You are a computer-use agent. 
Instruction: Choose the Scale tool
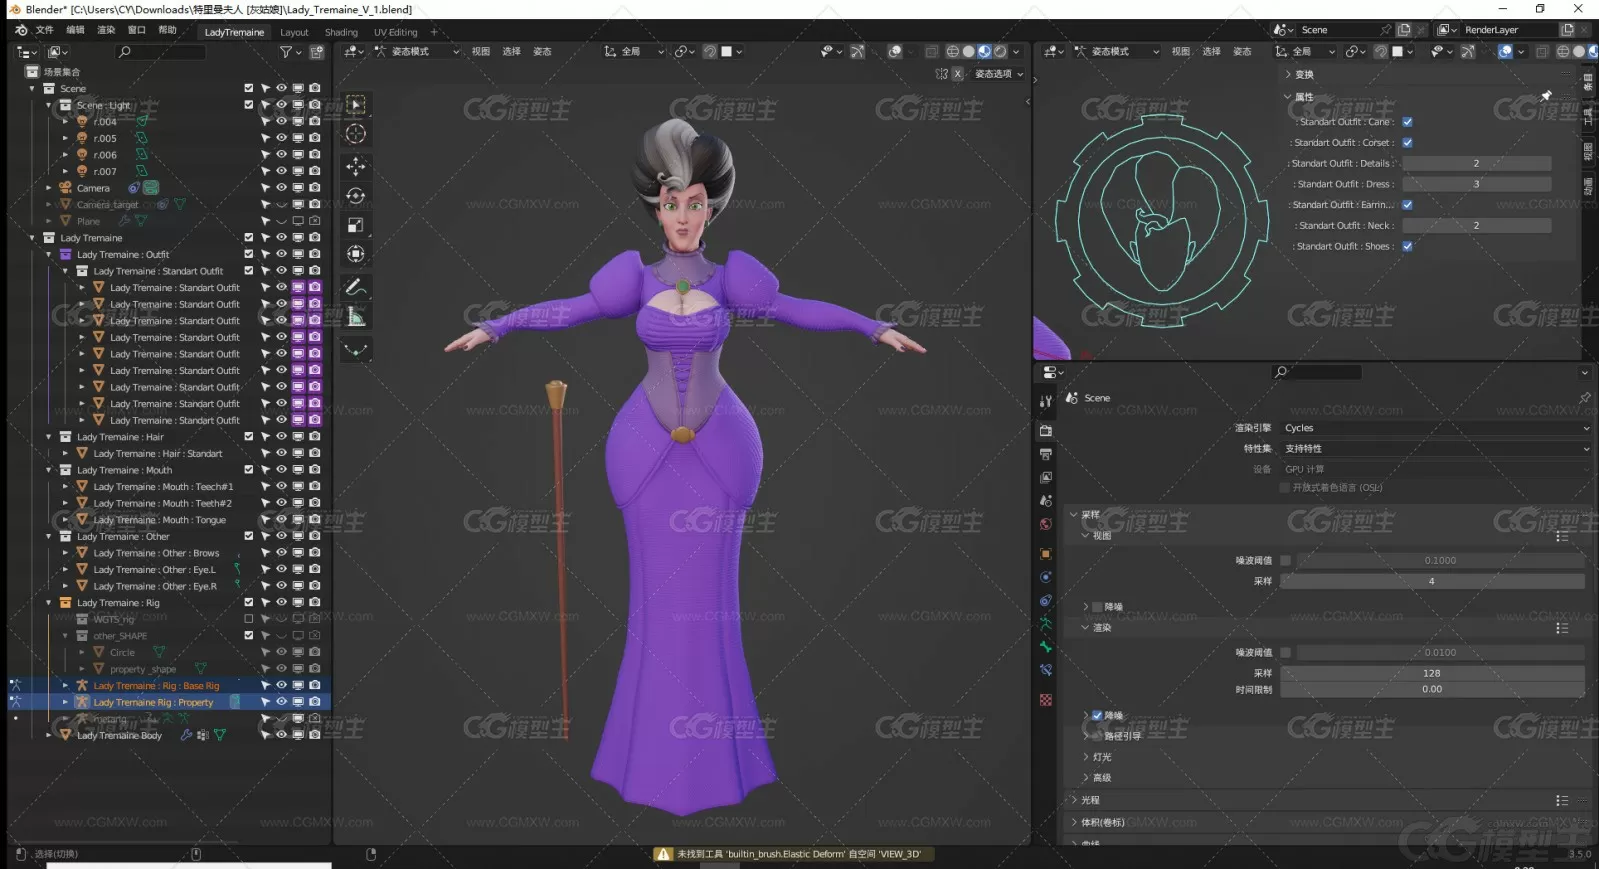356,225
